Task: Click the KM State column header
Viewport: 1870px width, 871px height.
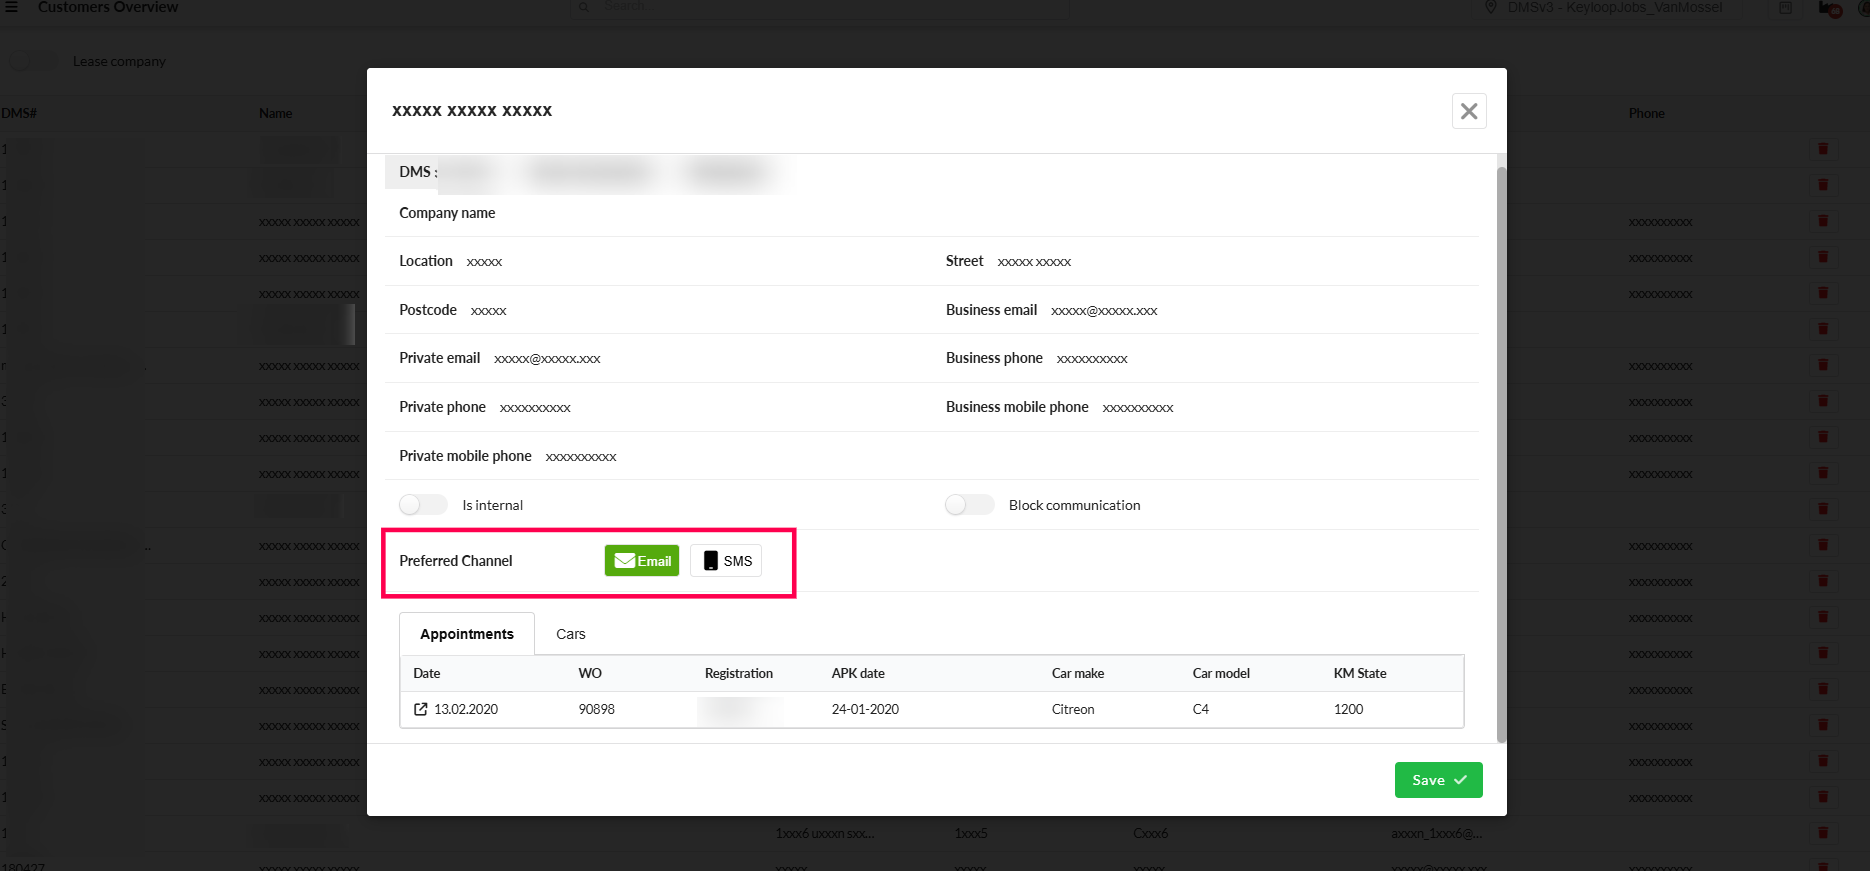Action: point(1359,673)
